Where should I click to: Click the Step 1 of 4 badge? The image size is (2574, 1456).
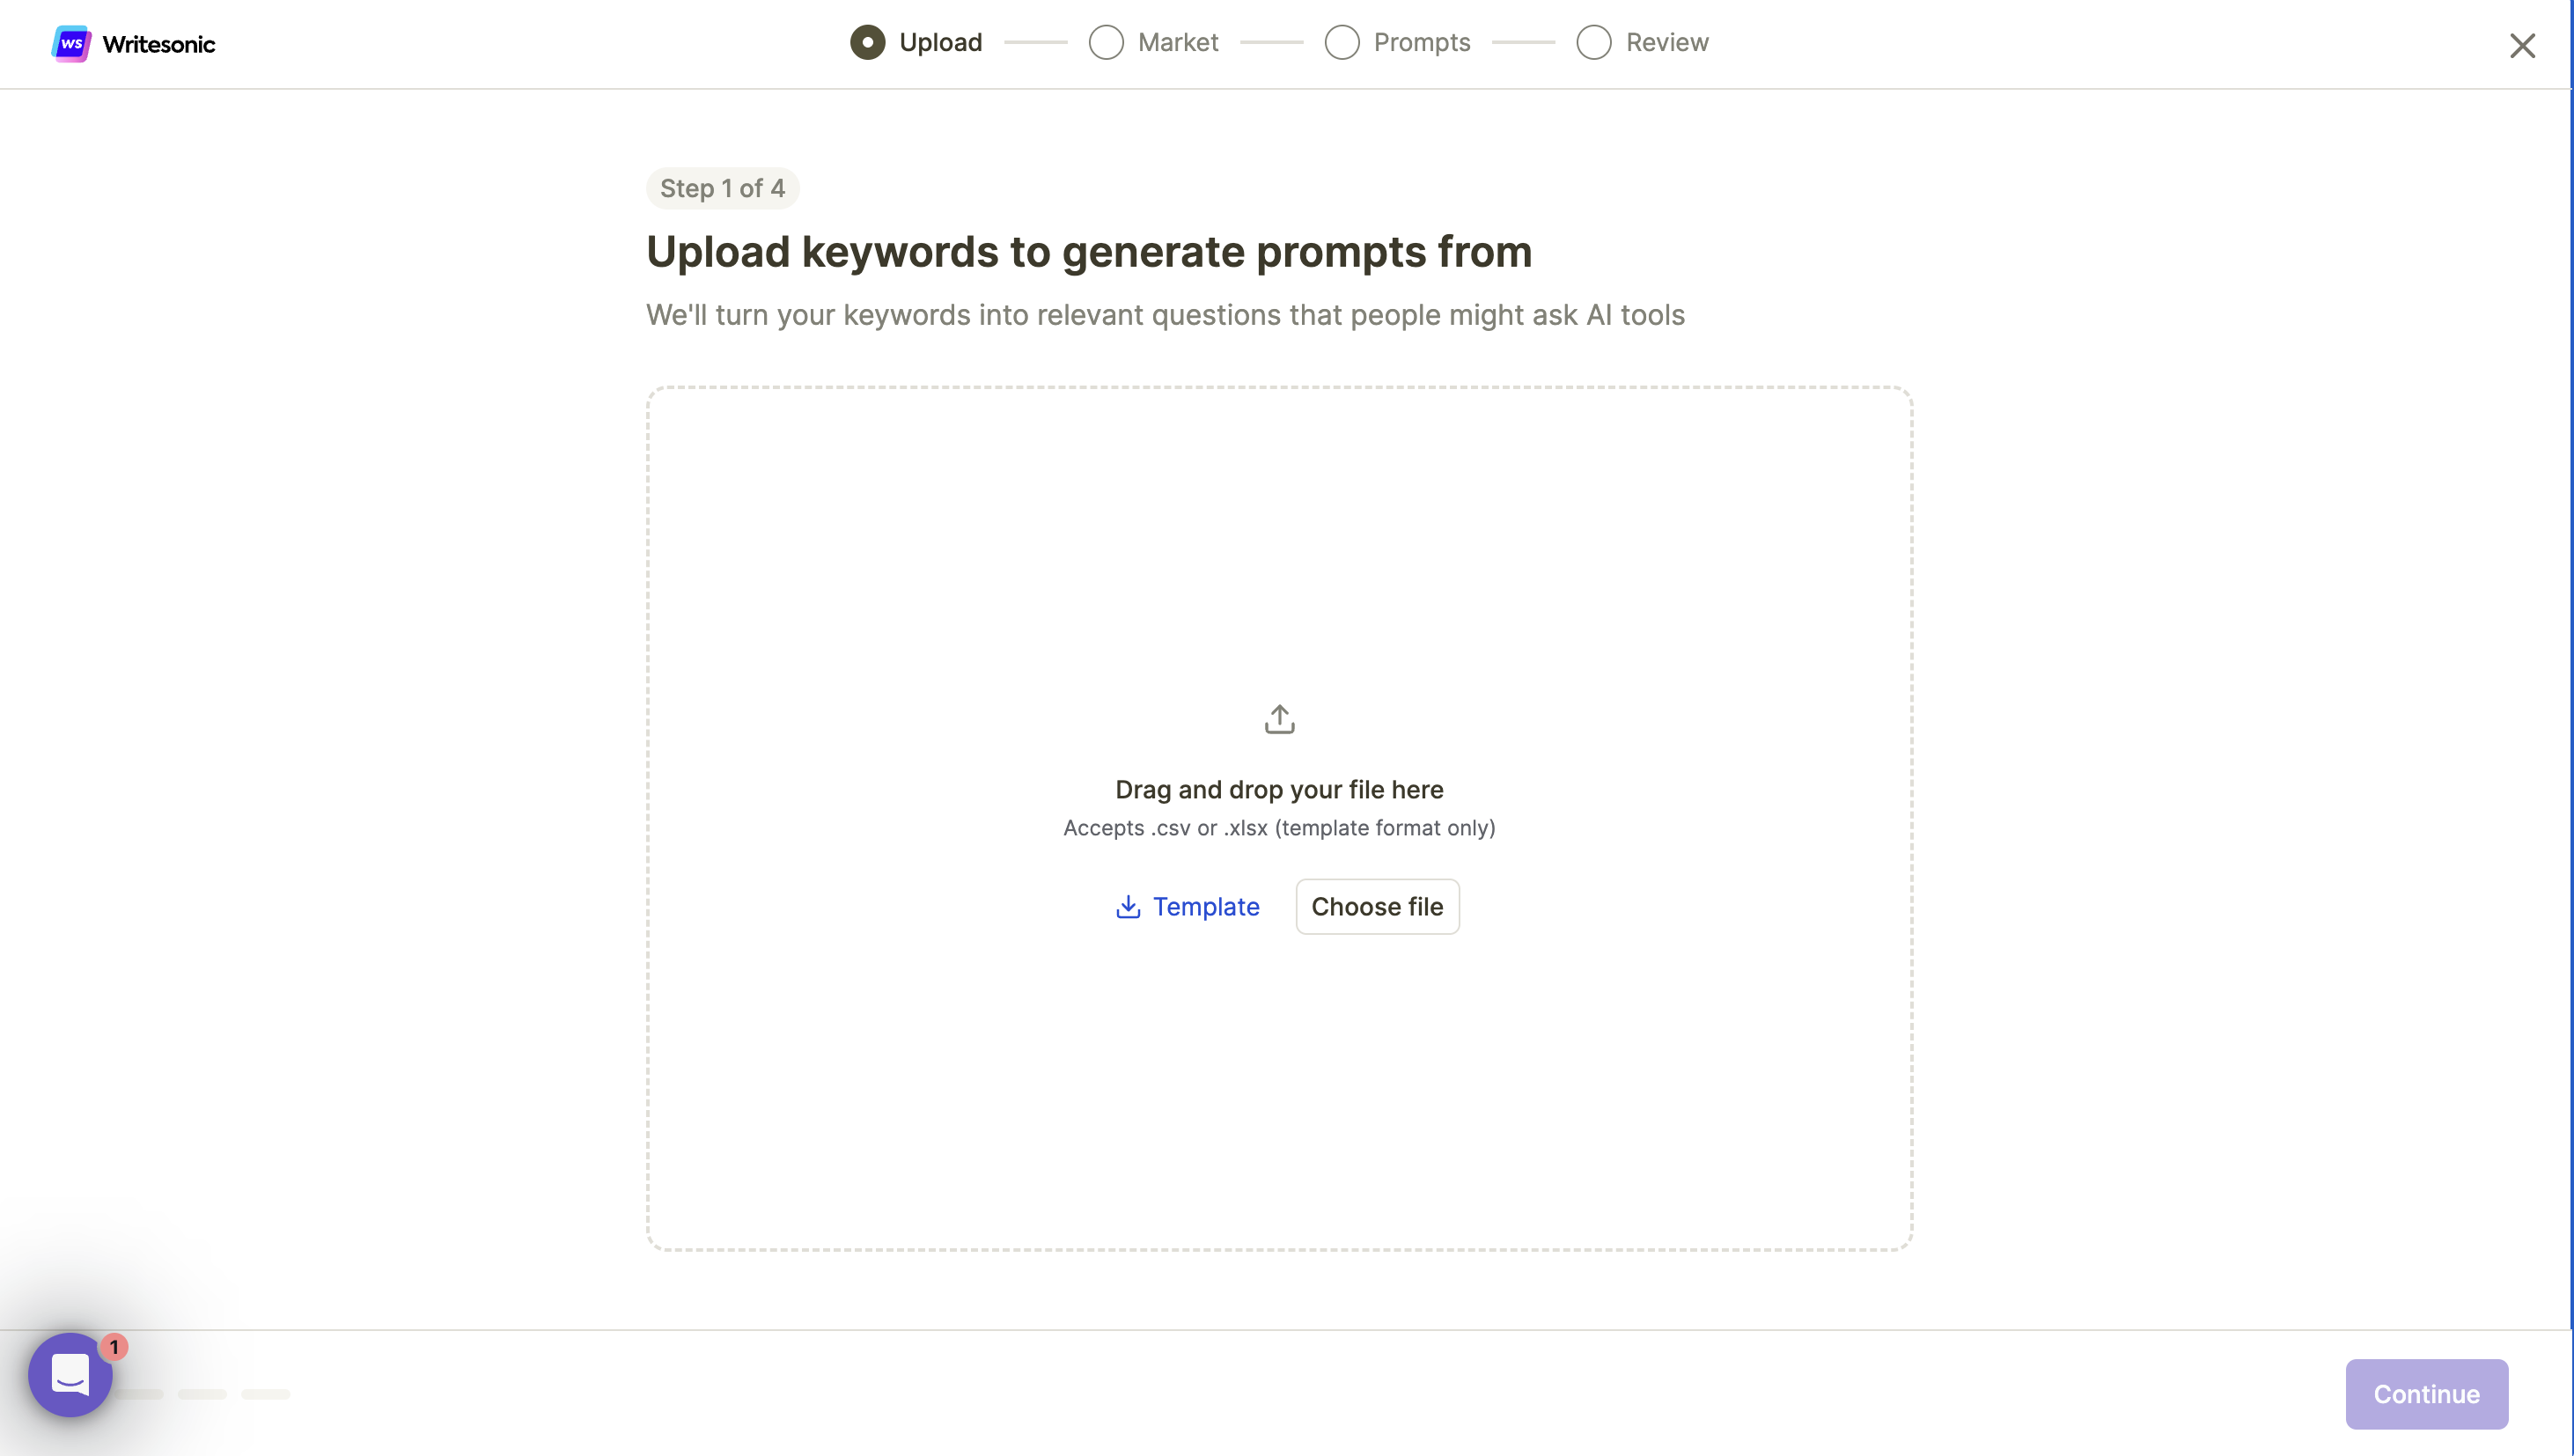point(722,188)
